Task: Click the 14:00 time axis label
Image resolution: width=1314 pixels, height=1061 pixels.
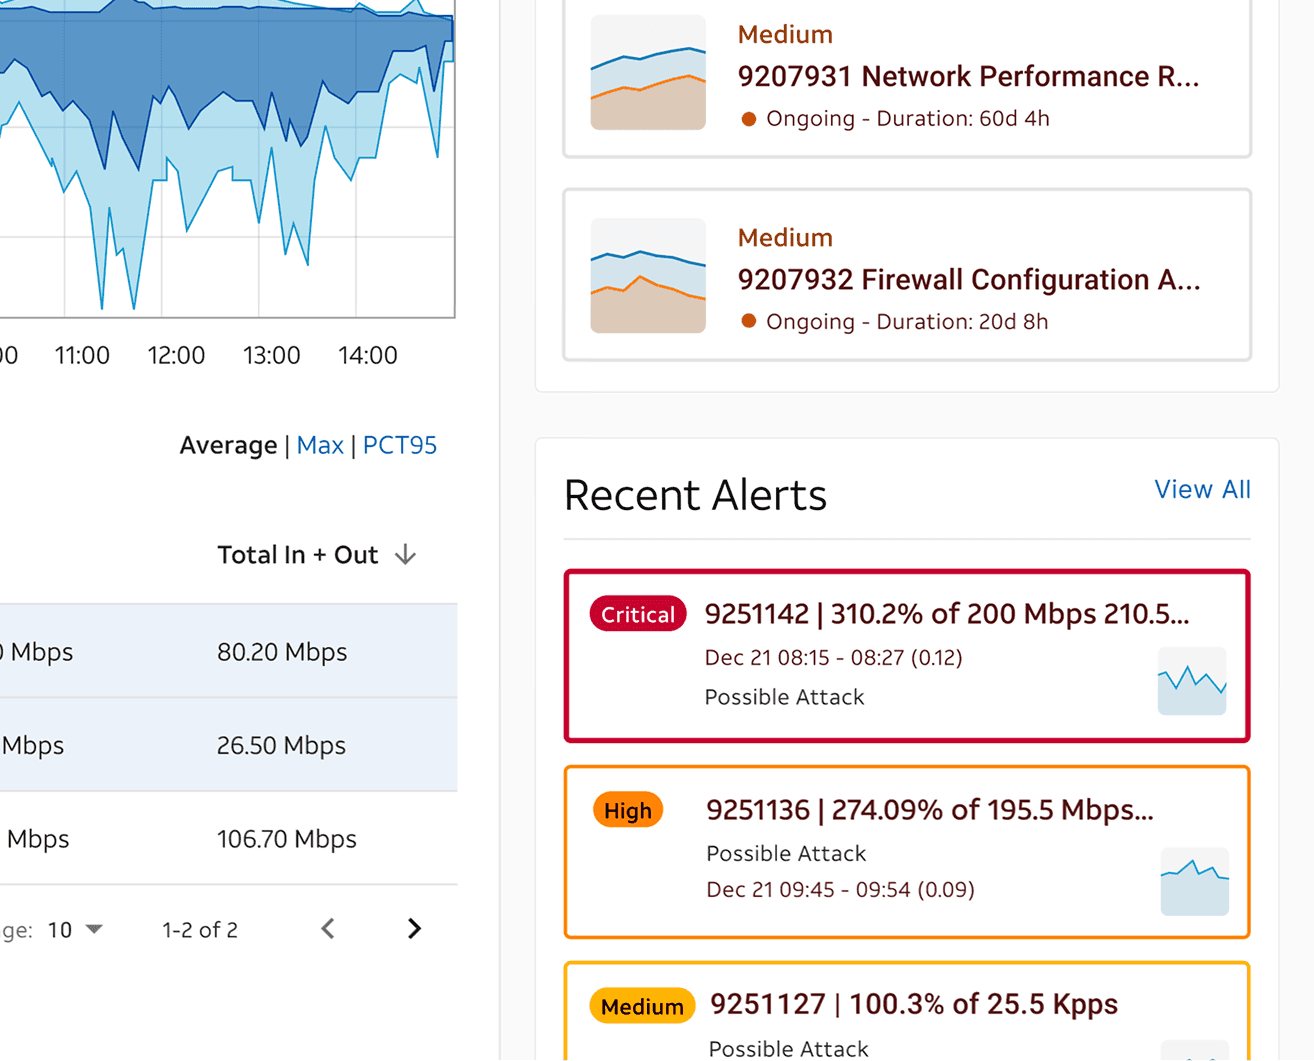Action: pyautogui.click(x=368, y=355)
